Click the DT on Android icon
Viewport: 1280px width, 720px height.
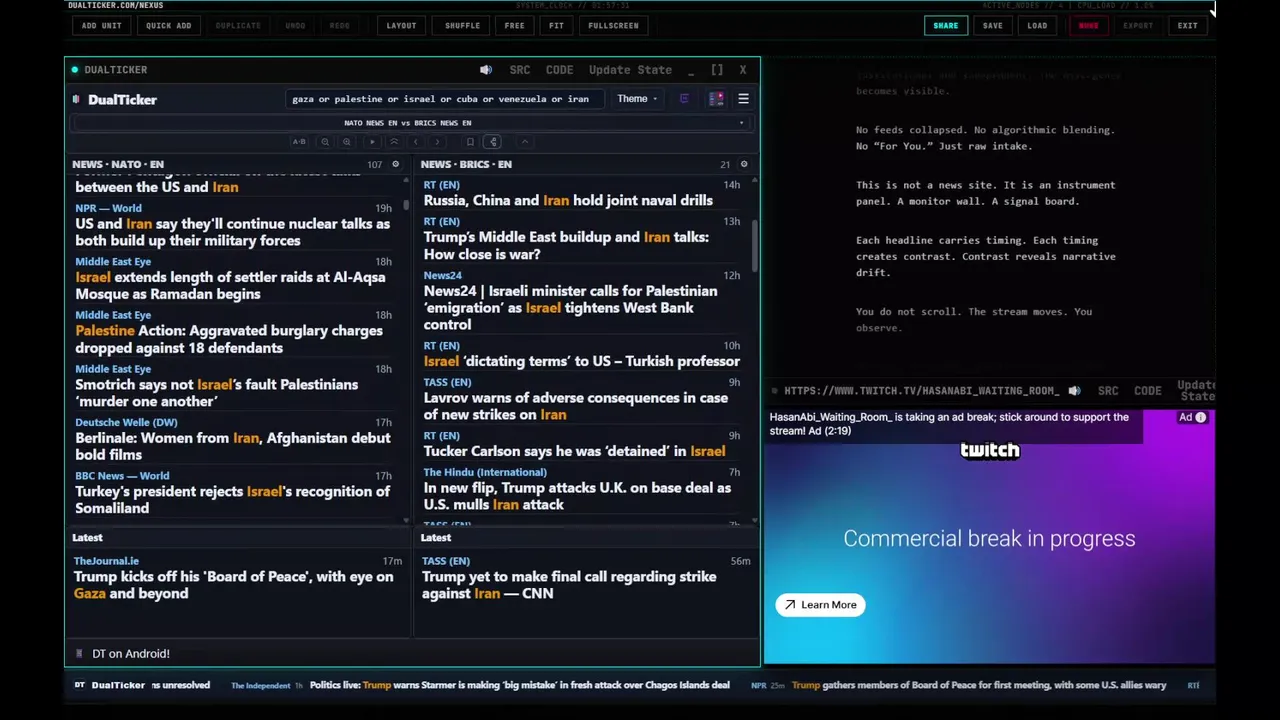click(79, 653)
